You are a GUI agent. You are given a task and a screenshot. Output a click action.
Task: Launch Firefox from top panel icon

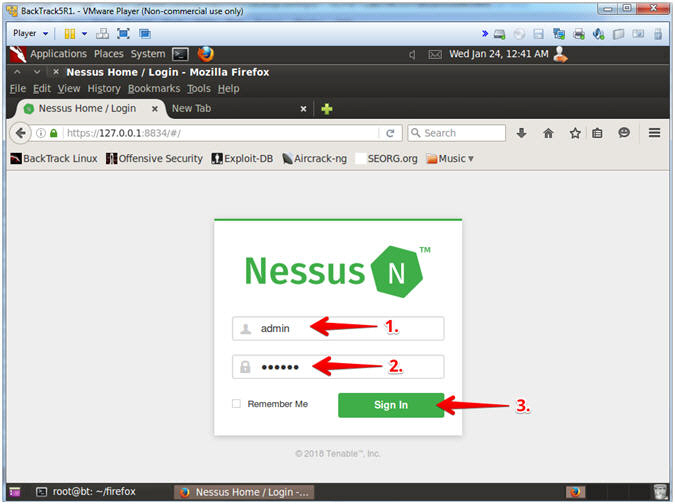[205, 54]
